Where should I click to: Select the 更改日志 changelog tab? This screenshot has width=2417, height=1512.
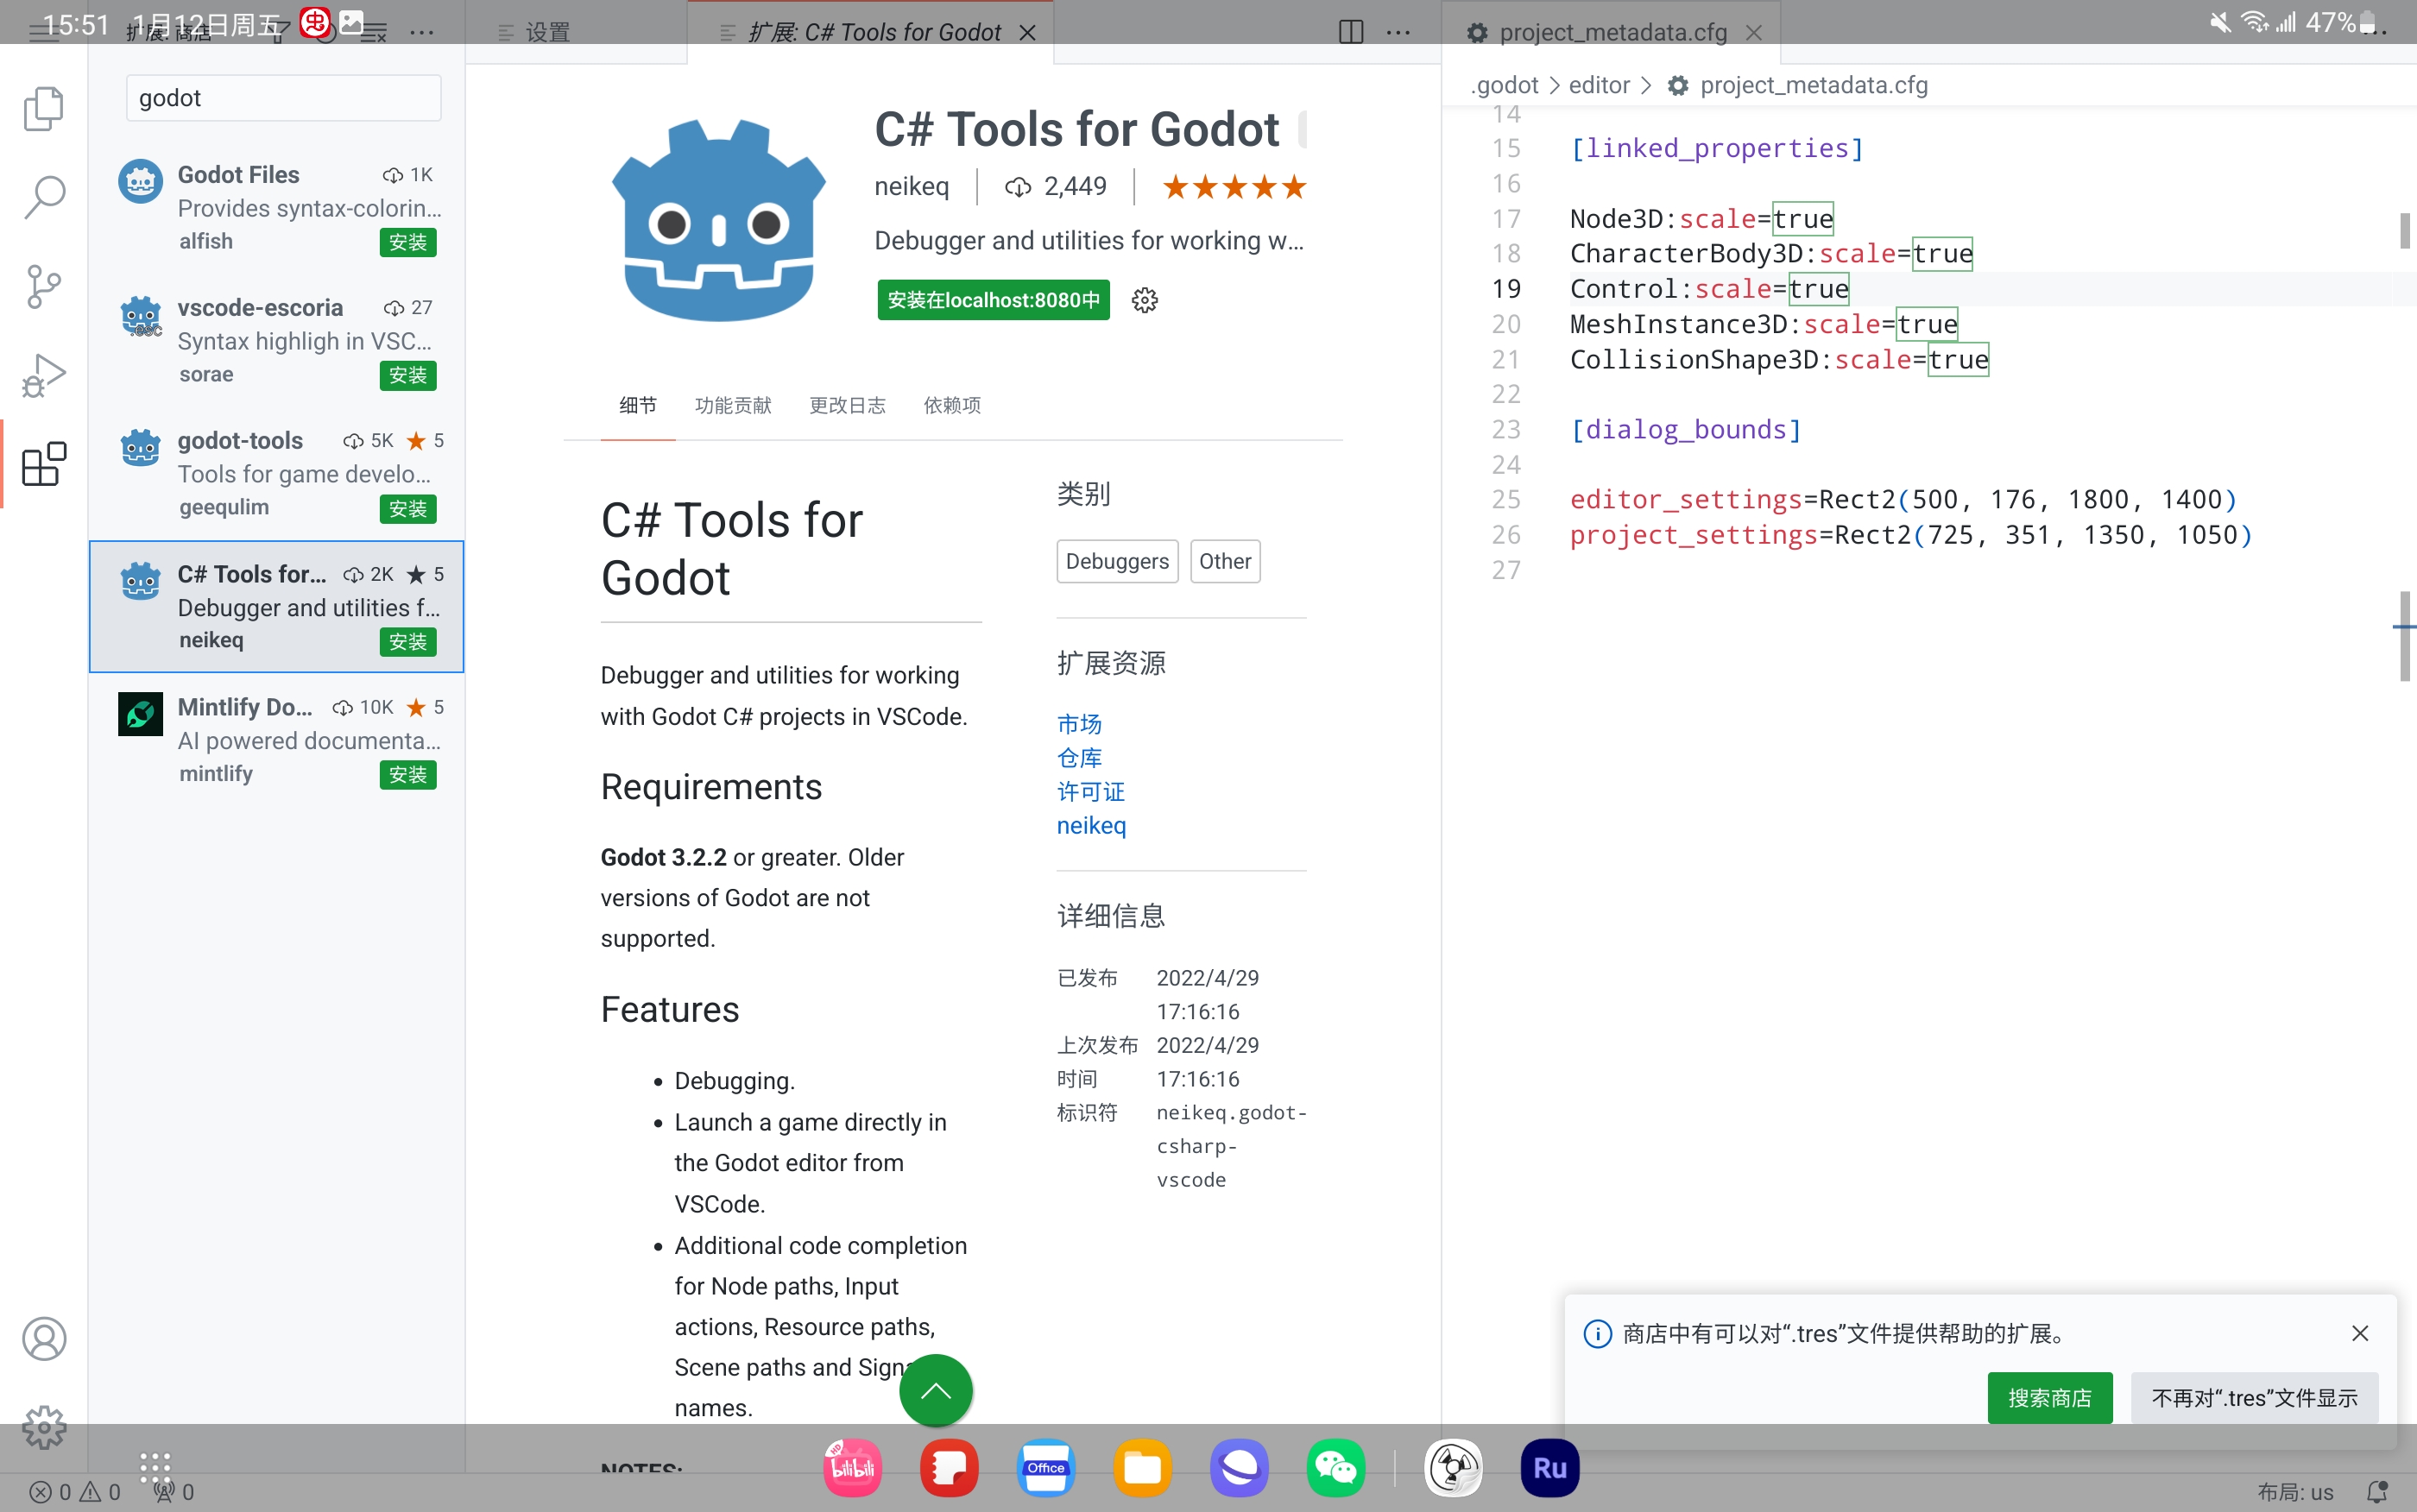(x=847, y=405)
